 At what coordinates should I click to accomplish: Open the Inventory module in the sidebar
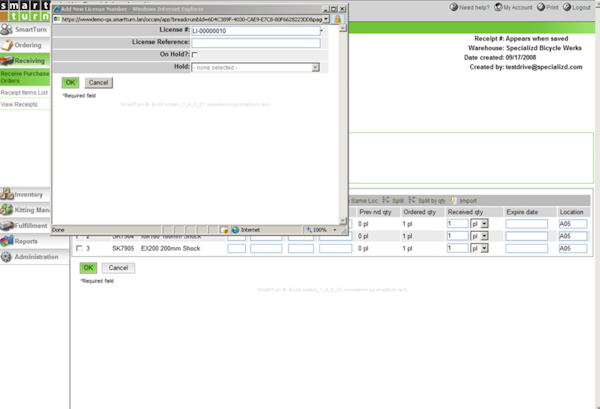[x=25, y=194]
